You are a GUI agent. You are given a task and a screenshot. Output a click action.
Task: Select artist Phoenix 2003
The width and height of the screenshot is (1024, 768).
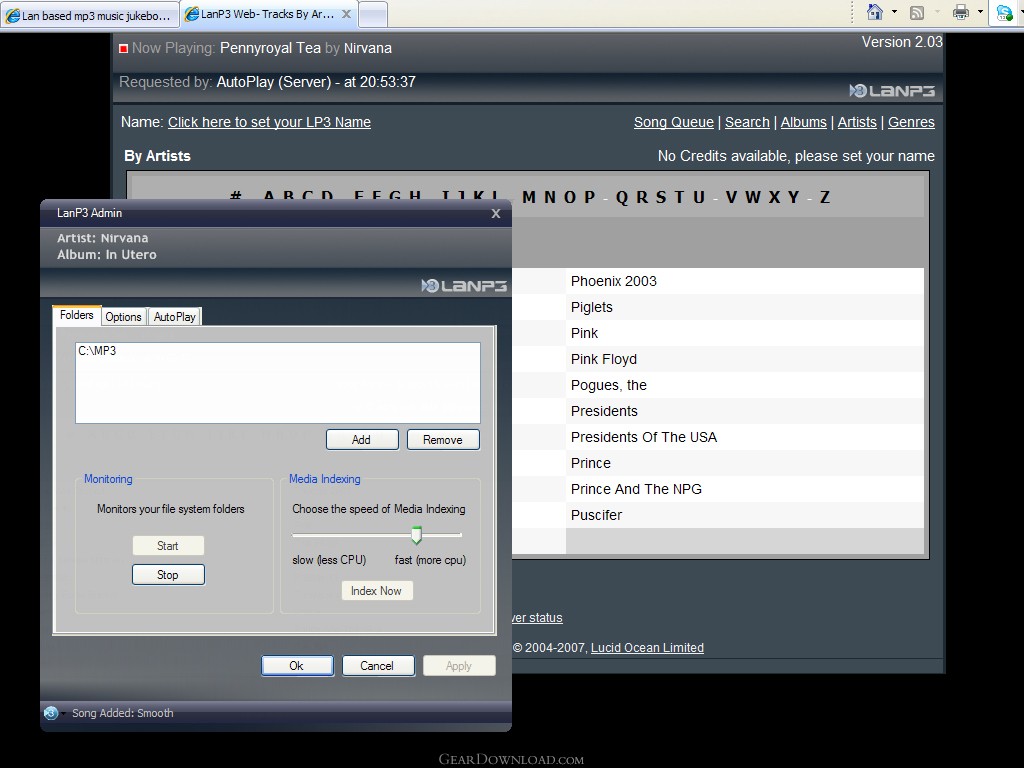[614, 281]
